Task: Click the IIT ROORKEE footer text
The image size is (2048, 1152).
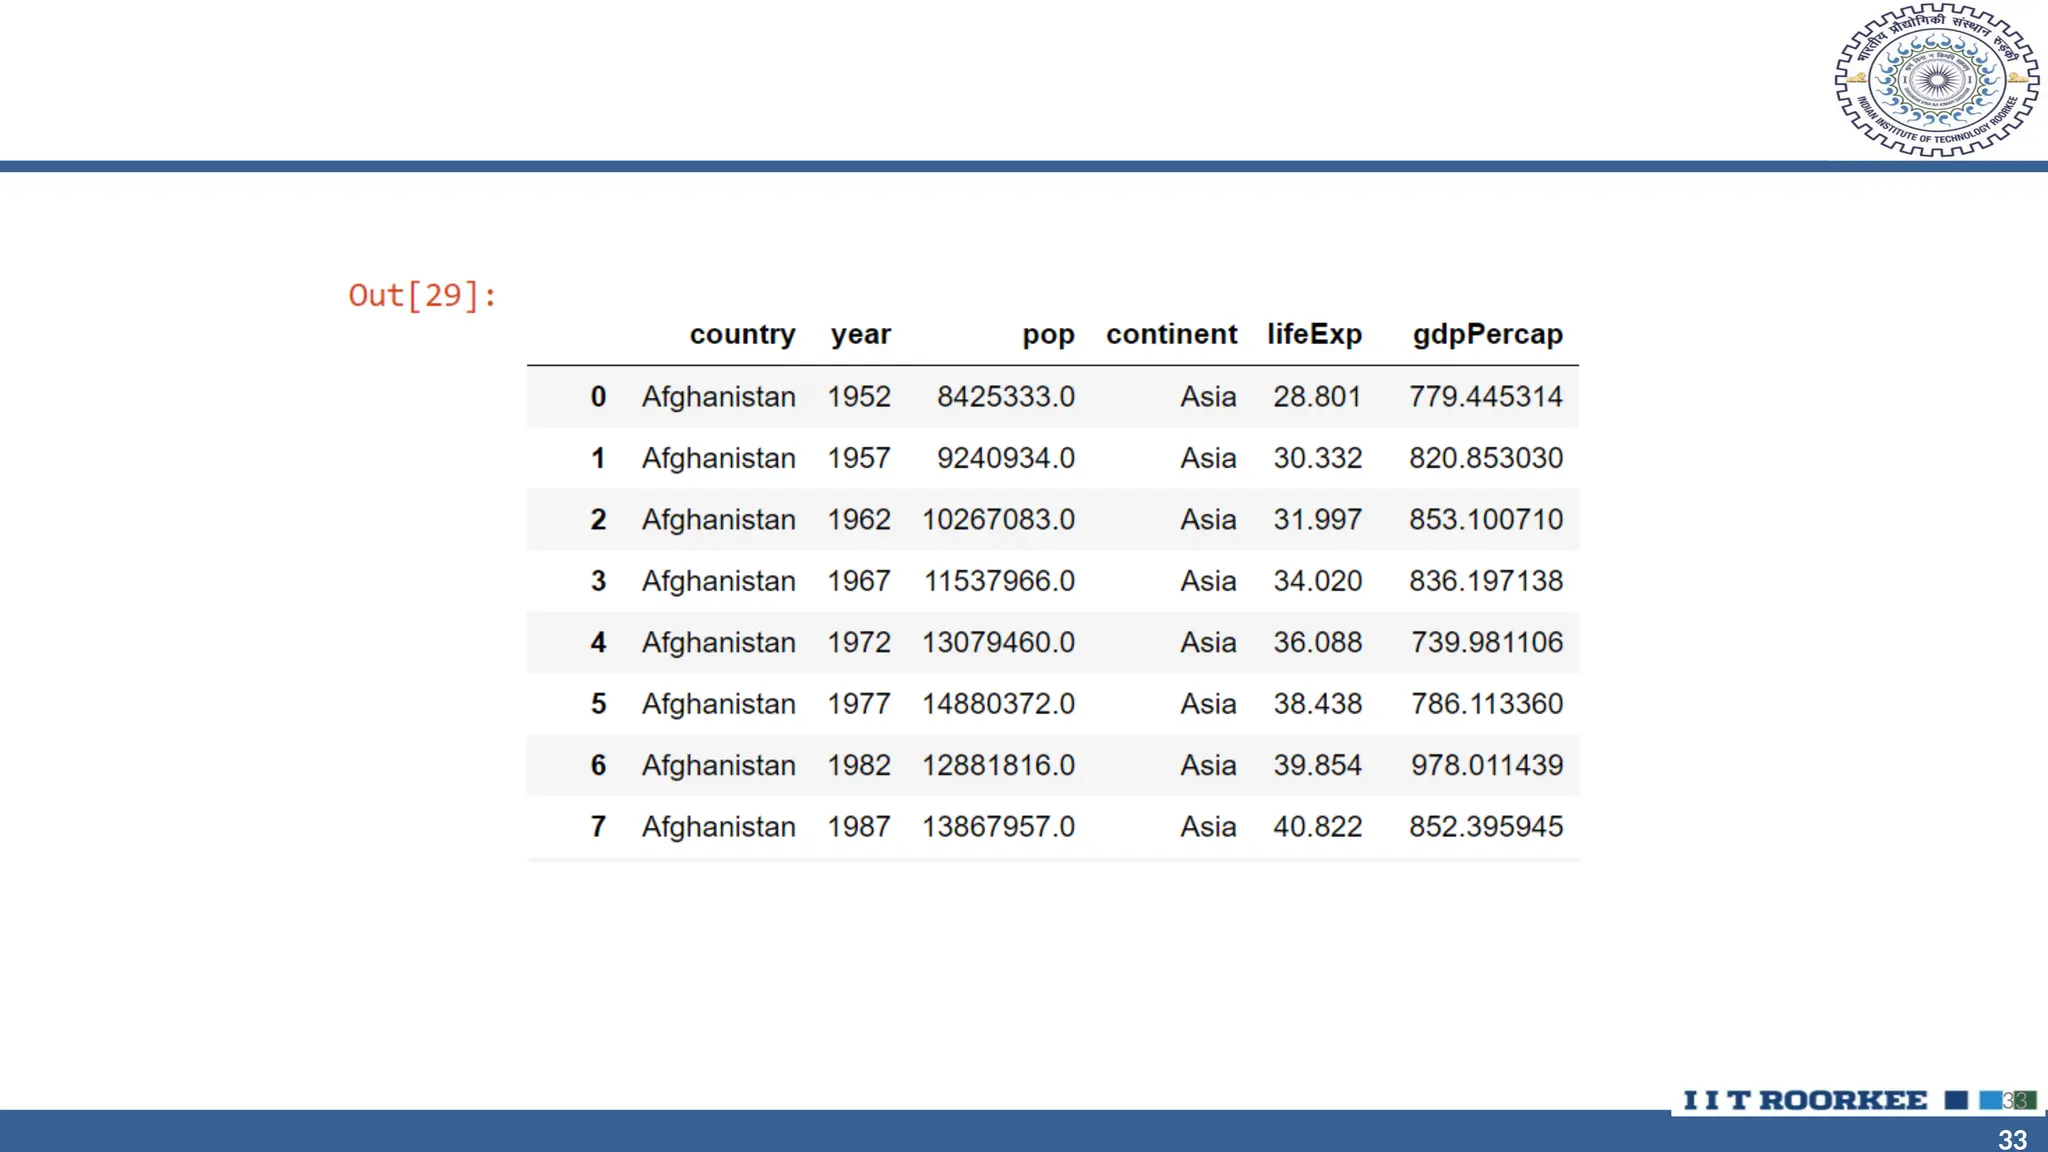Action: pyautogui.click(x=1805, y=1100)
